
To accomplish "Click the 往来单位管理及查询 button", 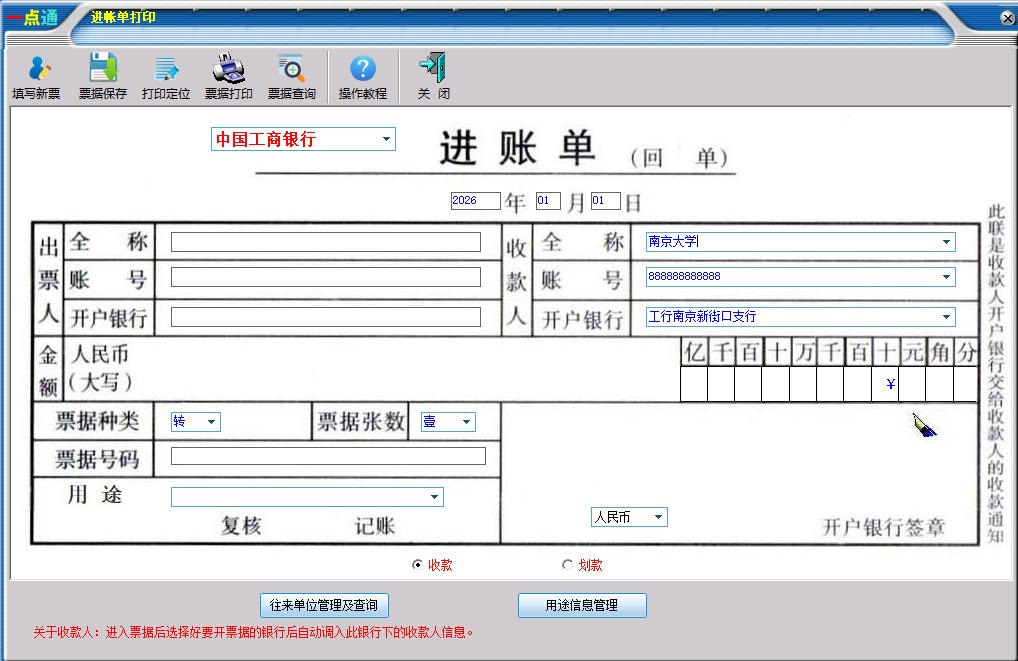I will (323, 604).
